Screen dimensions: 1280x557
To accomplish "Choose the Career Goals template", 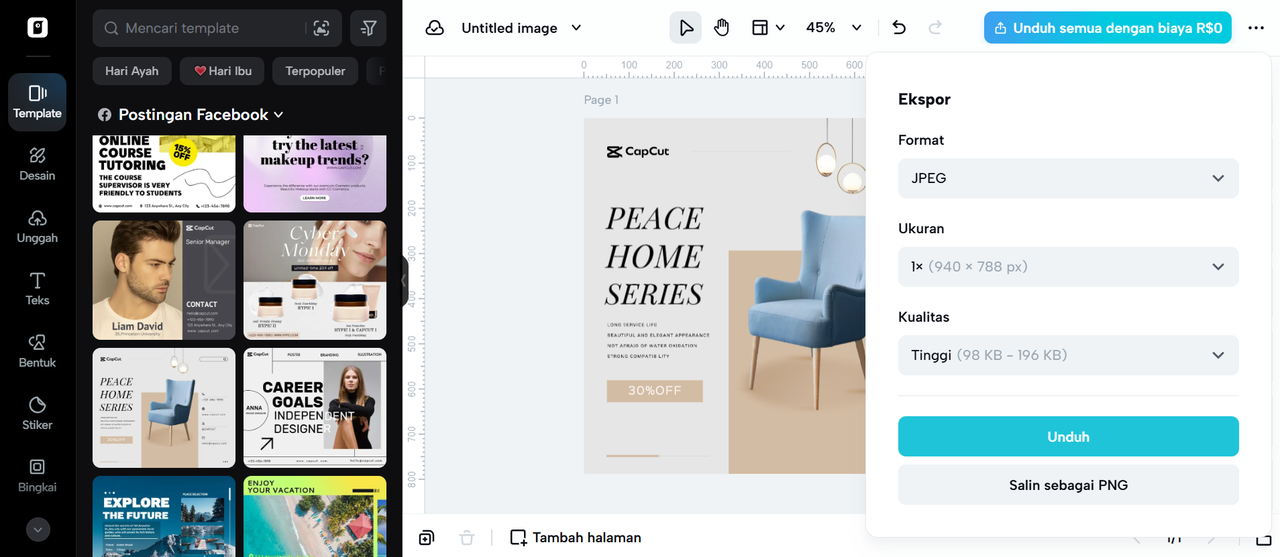I will (315, 408).
